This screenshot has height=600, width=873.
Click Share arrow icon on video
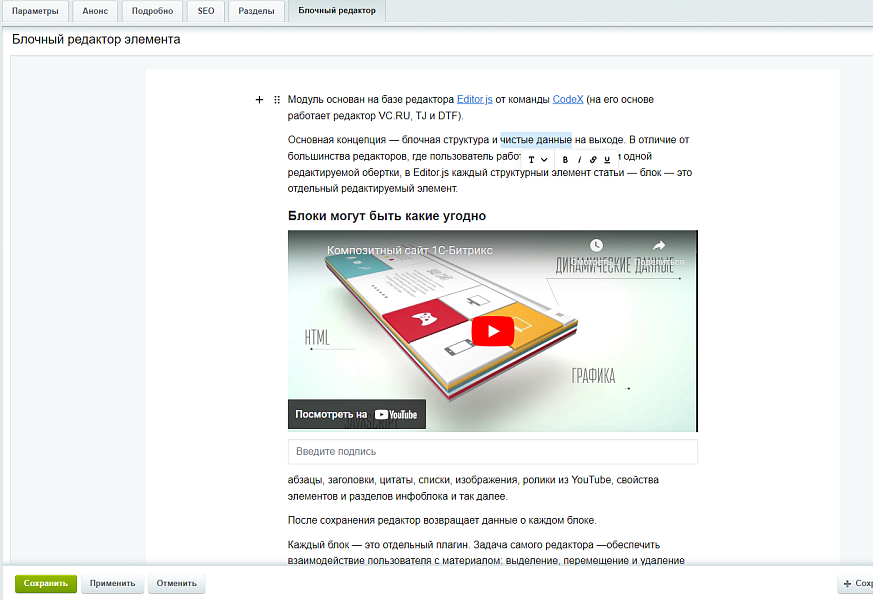click(x=659, y=245)
